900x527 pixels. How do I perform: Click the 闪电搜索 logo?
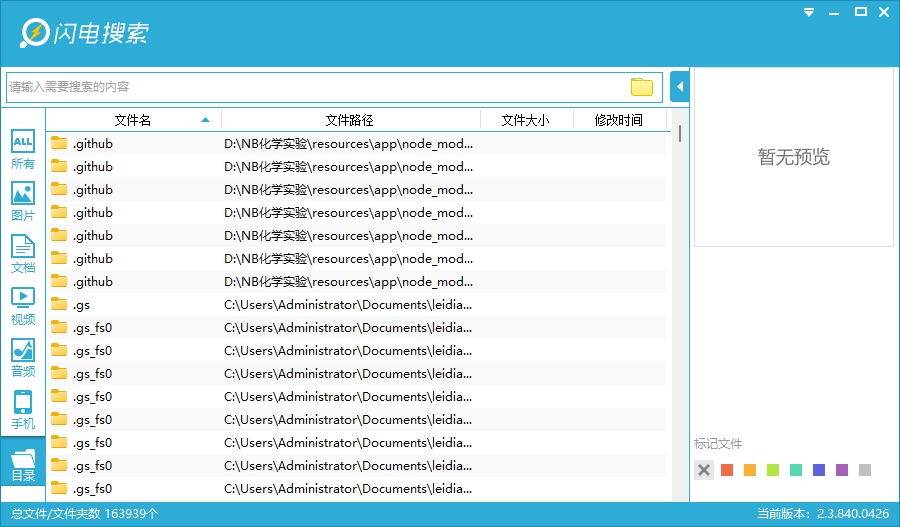(x=85, y=33)
